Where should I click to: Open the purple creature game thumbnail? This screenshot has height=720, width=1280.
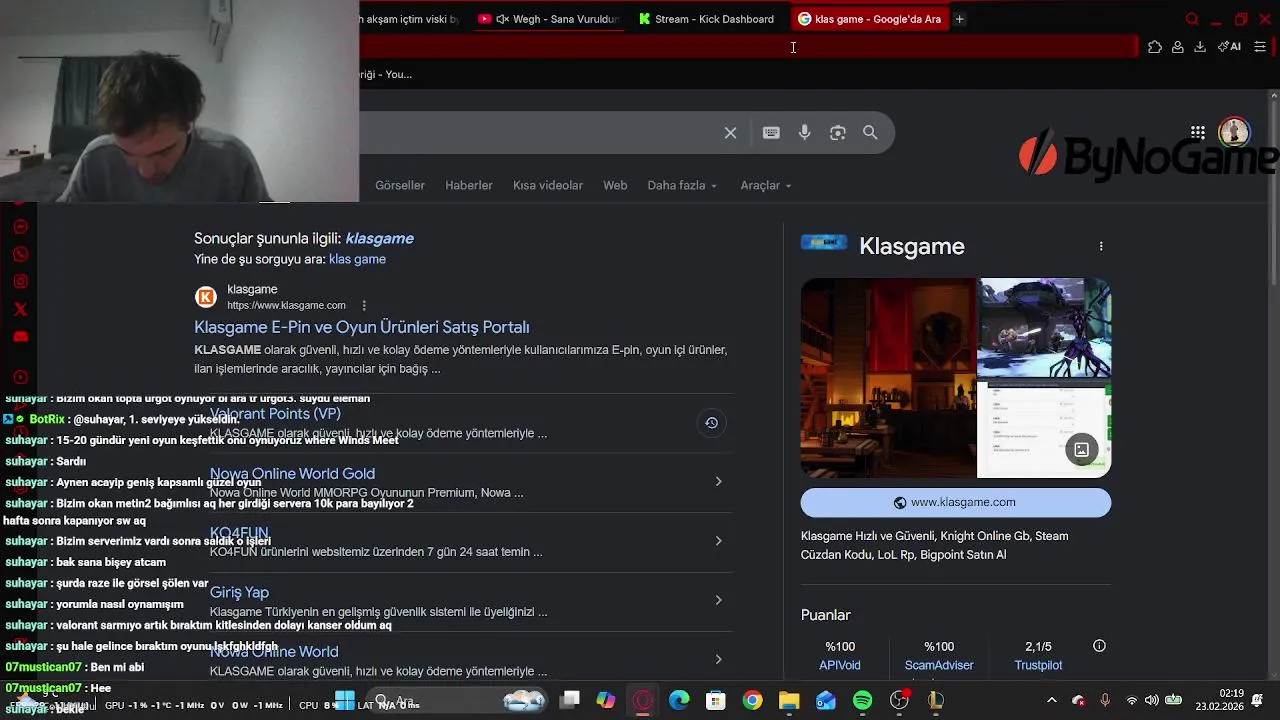[1044, 328]
